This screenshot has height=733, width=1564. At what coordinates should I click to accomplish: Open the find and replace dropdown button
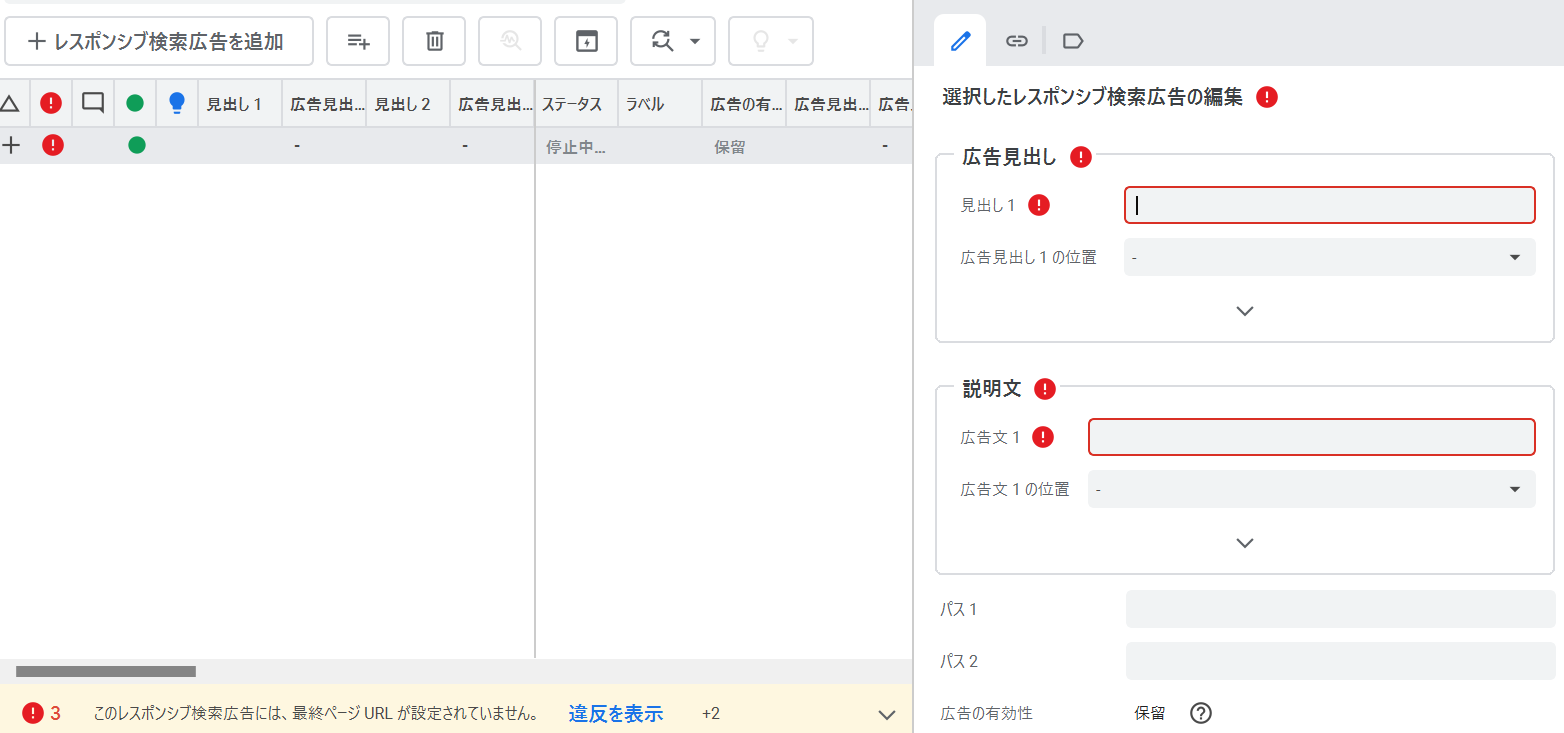pyautogui.click(x=672, y=41)
